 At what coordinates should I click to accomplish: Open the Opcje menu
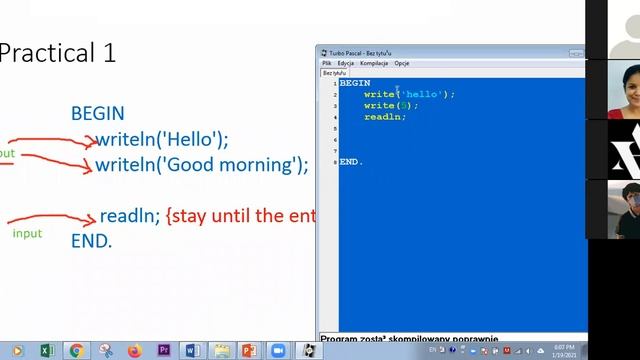402,63
